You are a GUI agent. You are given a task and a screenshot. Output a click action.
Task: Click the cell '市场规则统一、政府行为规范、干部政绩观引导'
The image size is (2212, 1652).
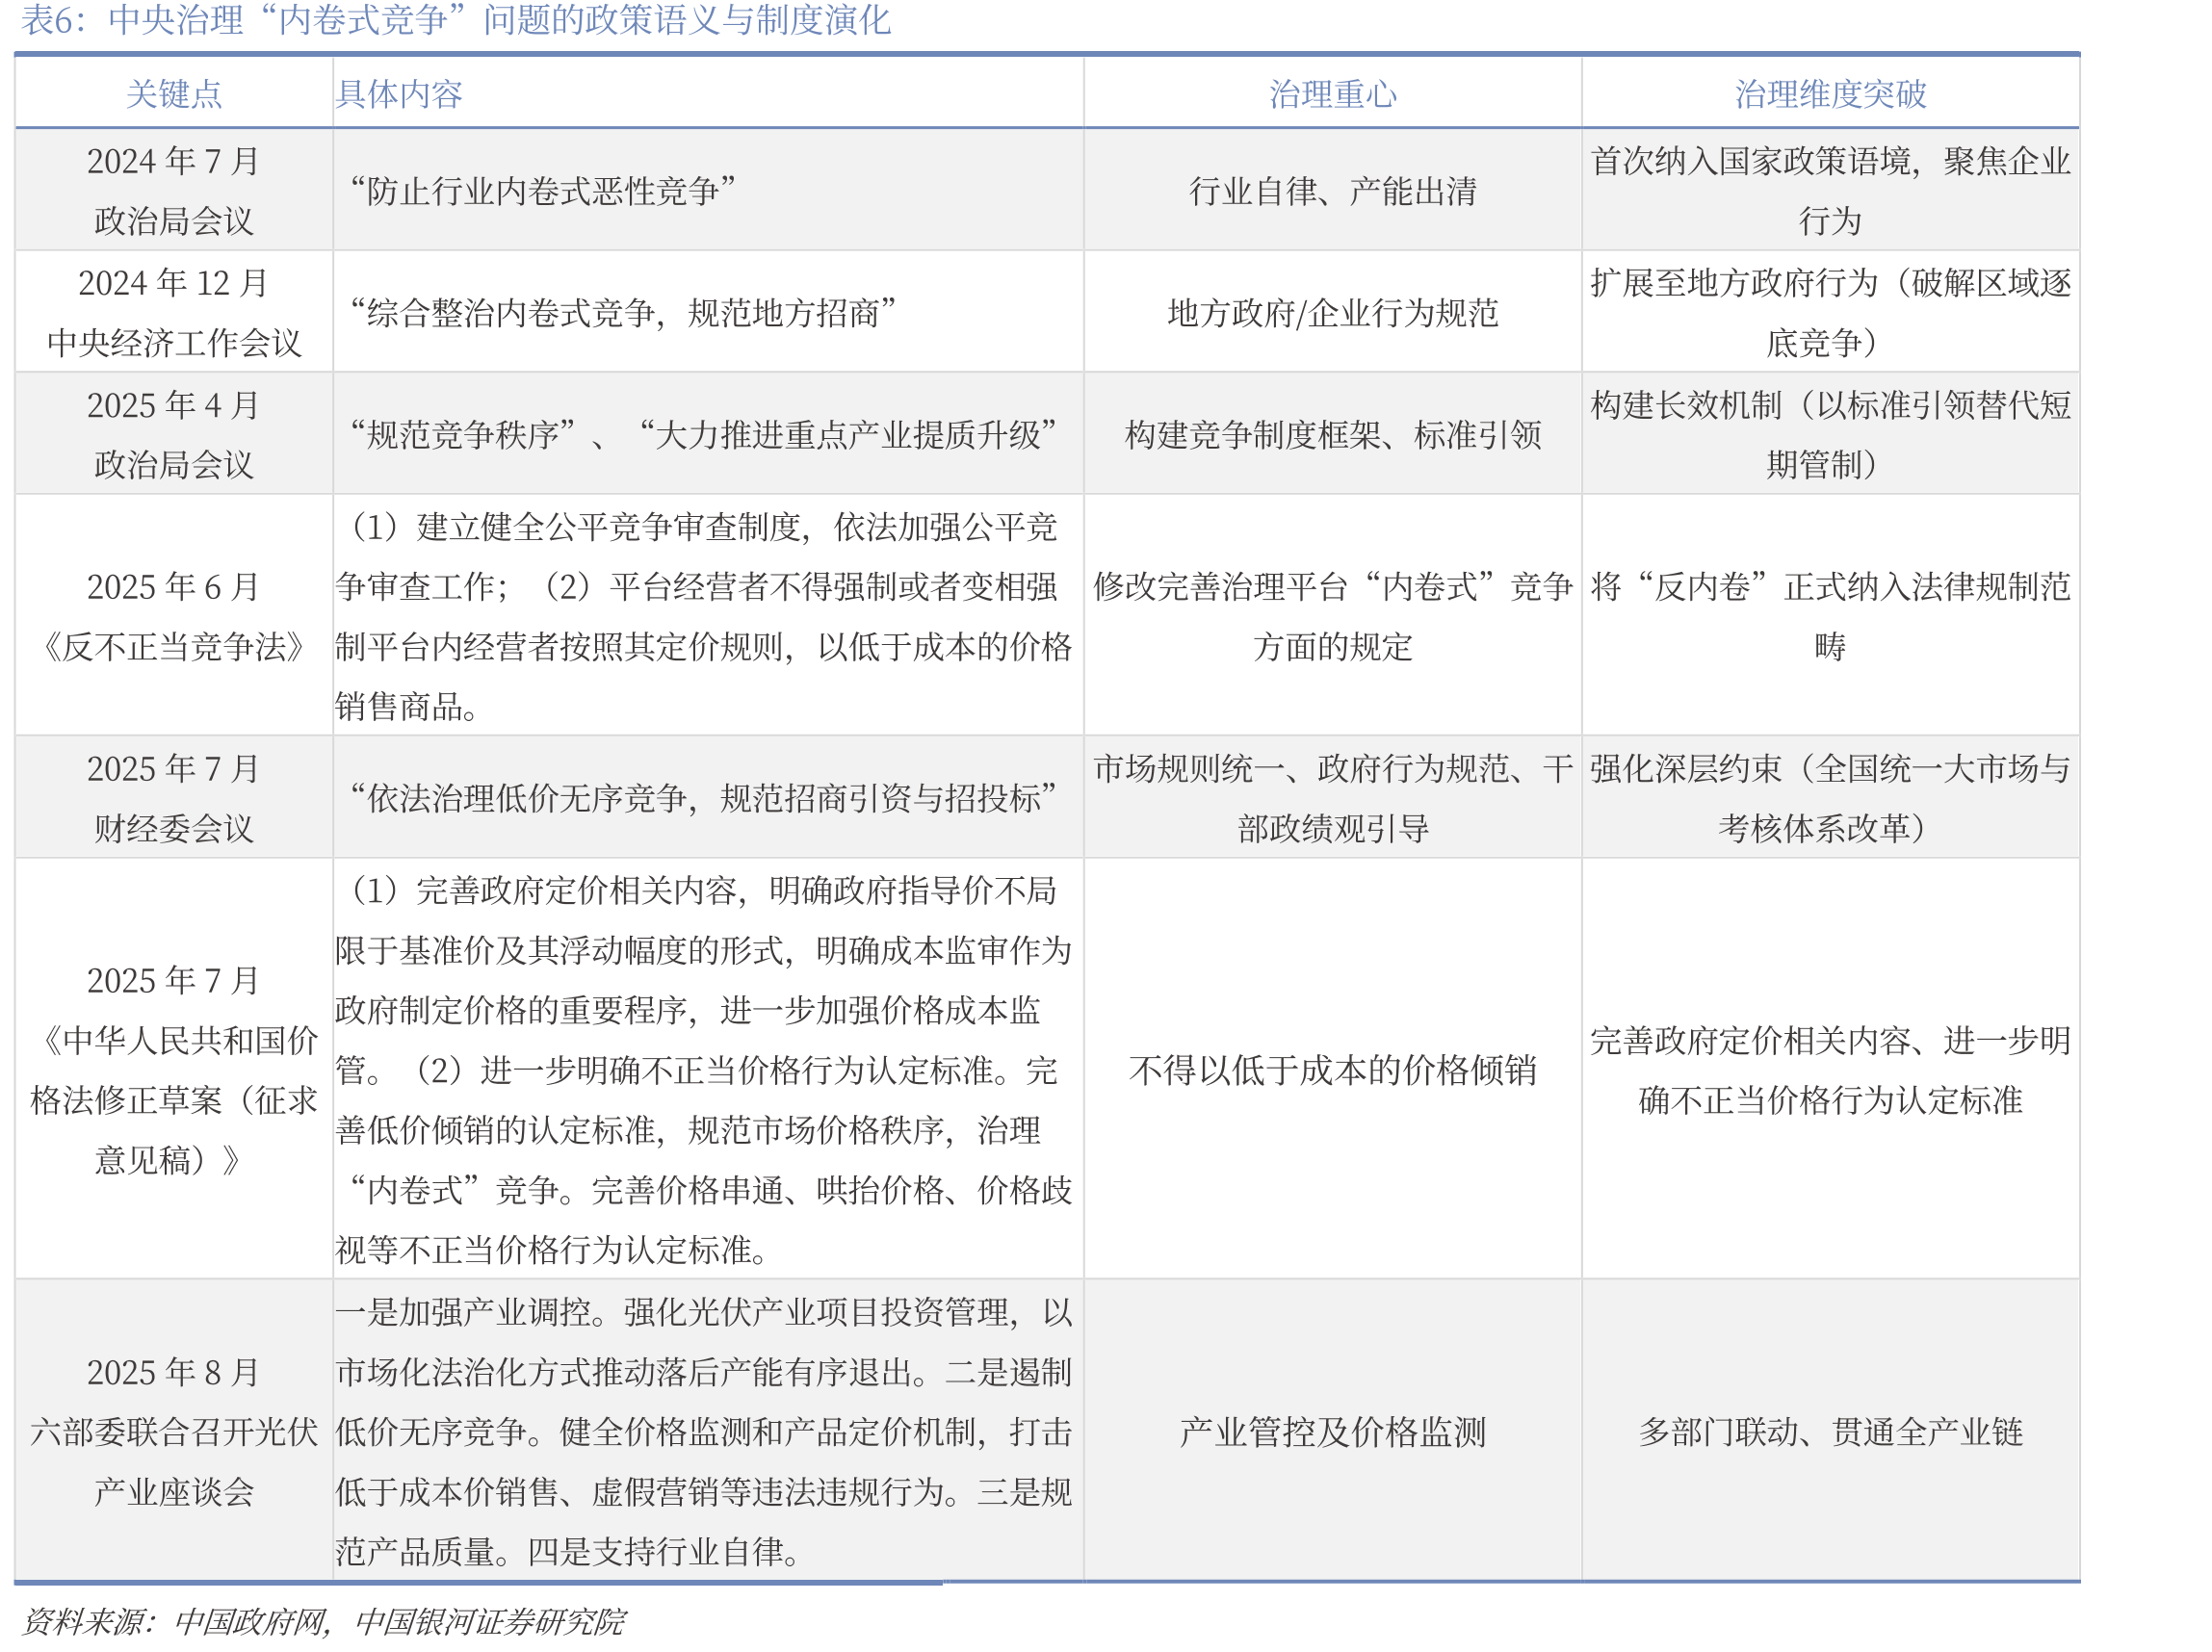point(1332,798)
